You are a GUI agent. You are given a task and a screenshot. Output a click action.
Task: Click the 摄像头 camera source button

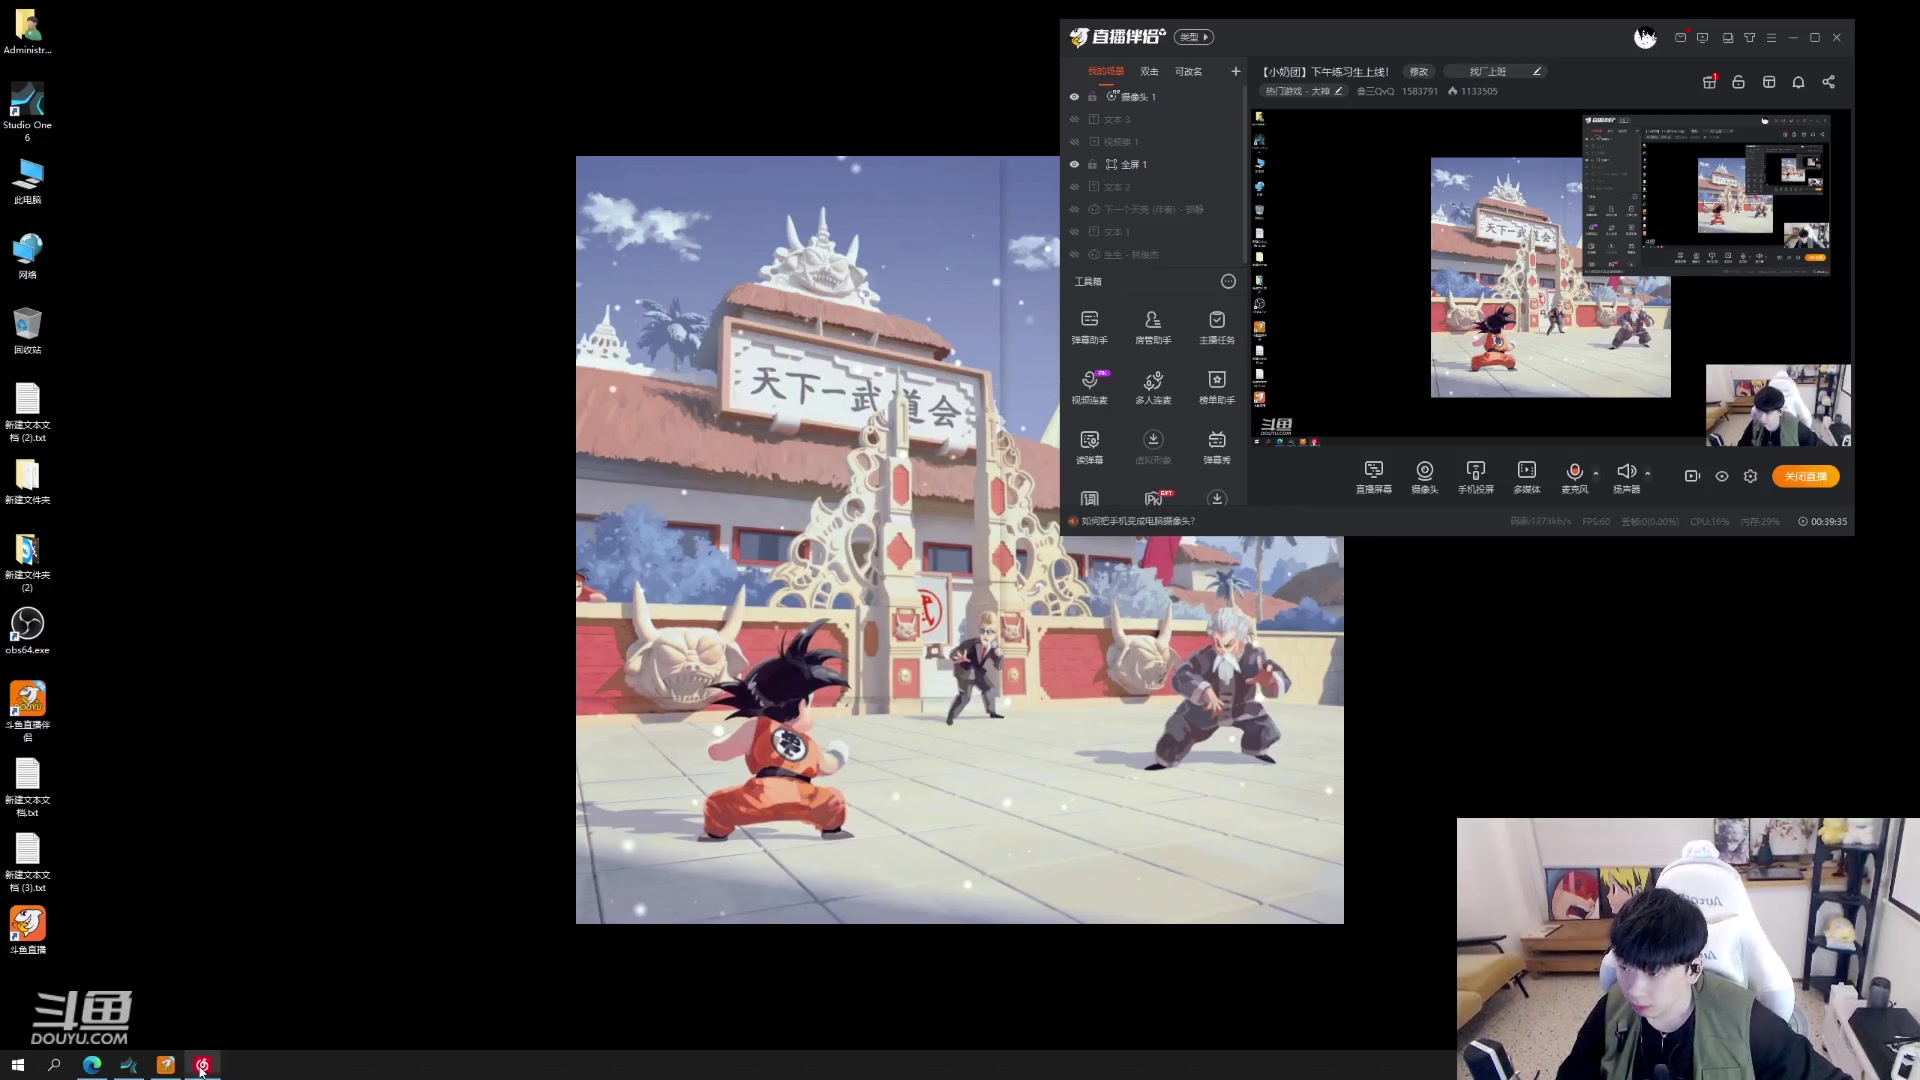[x=1424, y=476]
